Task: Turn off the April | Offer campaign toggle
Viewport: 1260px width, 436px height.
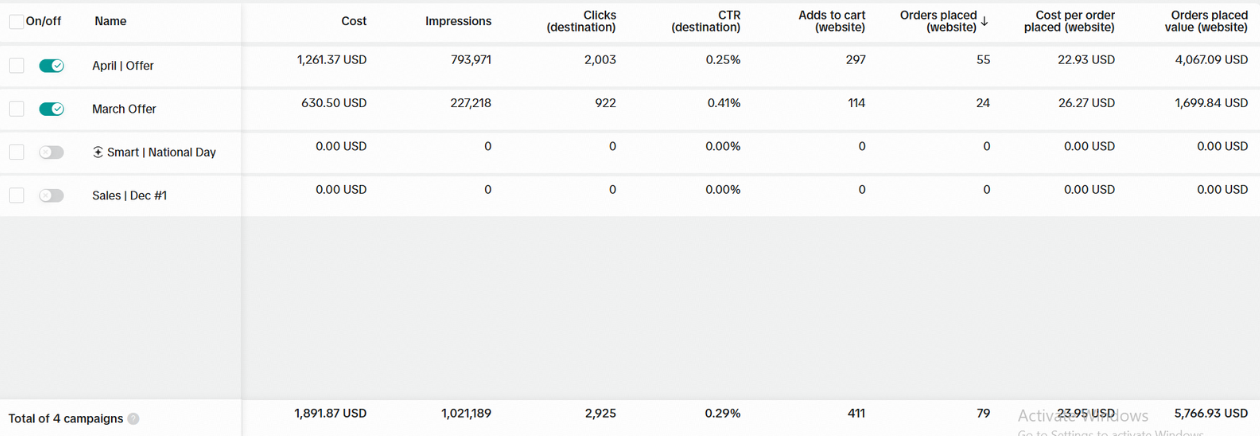Action: (x=51, y=66)
